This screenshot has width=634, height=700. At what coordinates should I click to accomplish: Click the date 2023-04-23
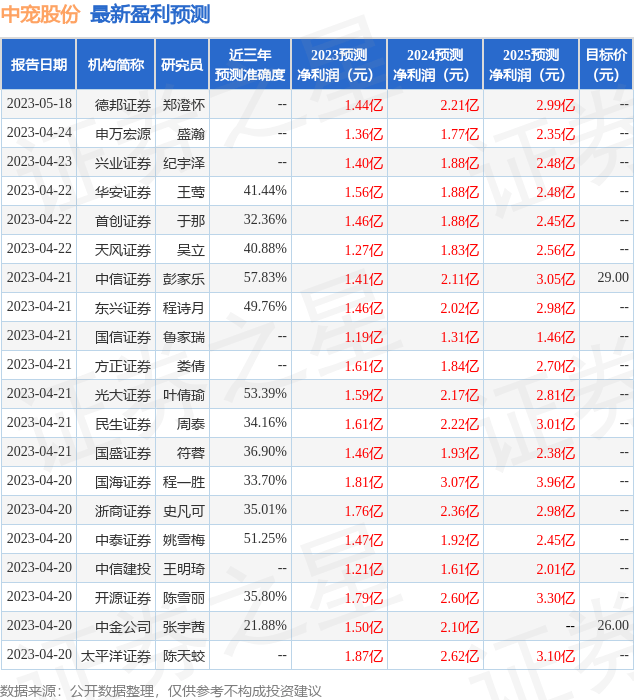tap(39, 162)
